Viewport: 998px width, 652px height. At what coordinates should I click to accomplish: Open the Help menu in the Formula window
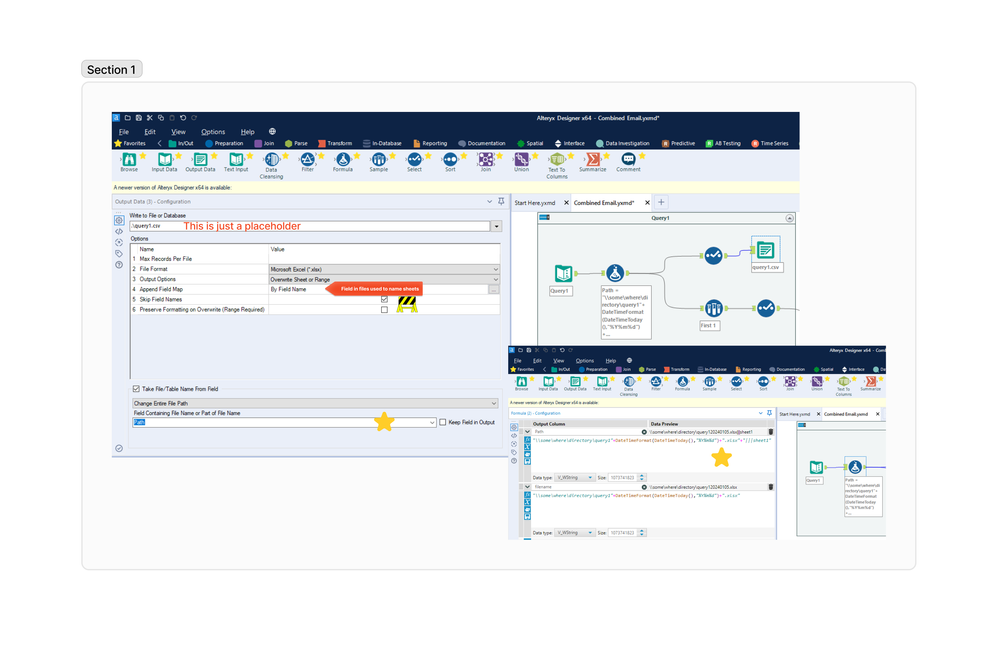pos(611,360)
